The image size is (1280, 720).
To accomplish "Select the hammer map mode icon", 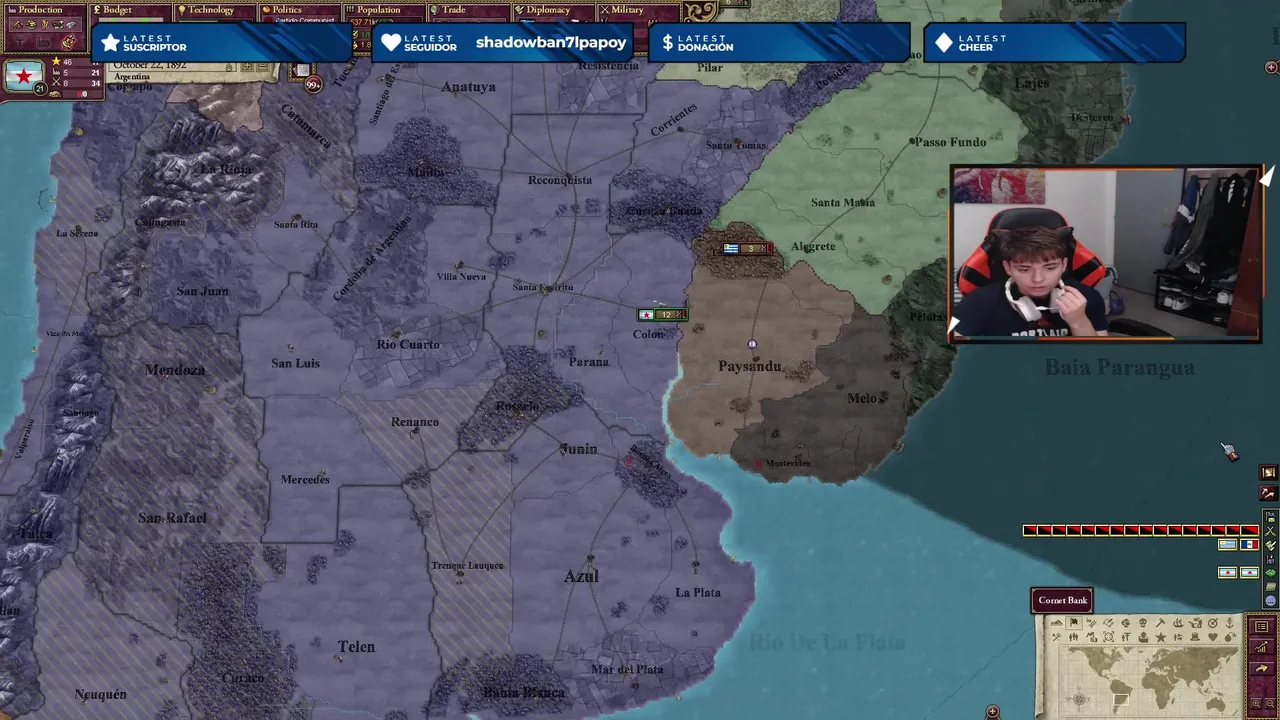I will pos(1160,623).
